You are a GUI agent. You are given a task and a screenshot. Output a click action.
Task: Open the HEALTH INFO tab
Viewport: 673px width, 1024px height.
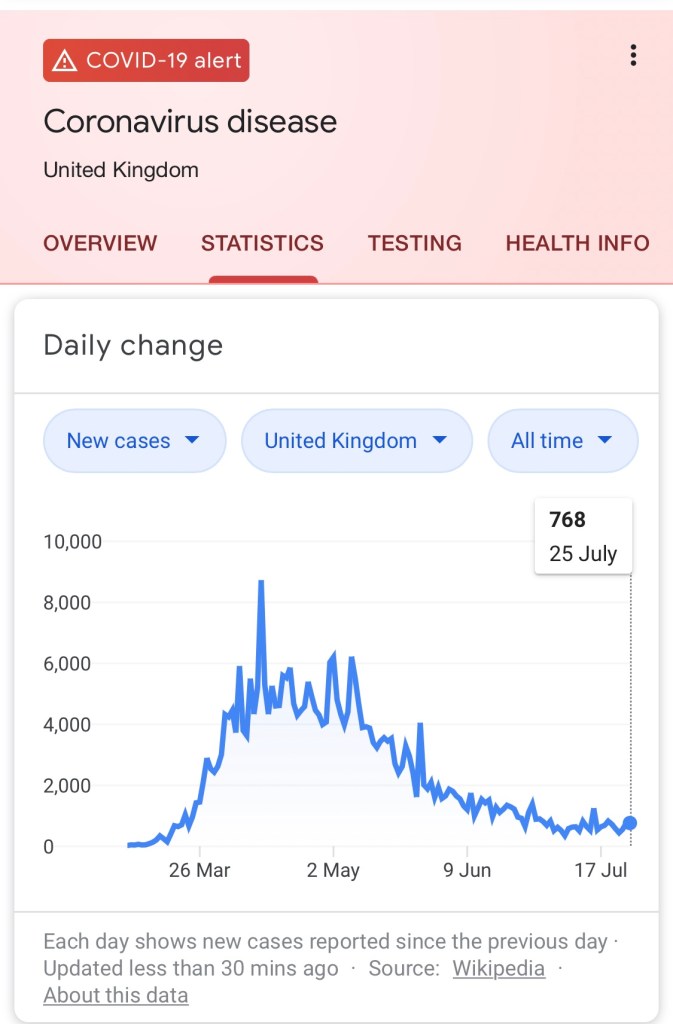tap(577, 243)
